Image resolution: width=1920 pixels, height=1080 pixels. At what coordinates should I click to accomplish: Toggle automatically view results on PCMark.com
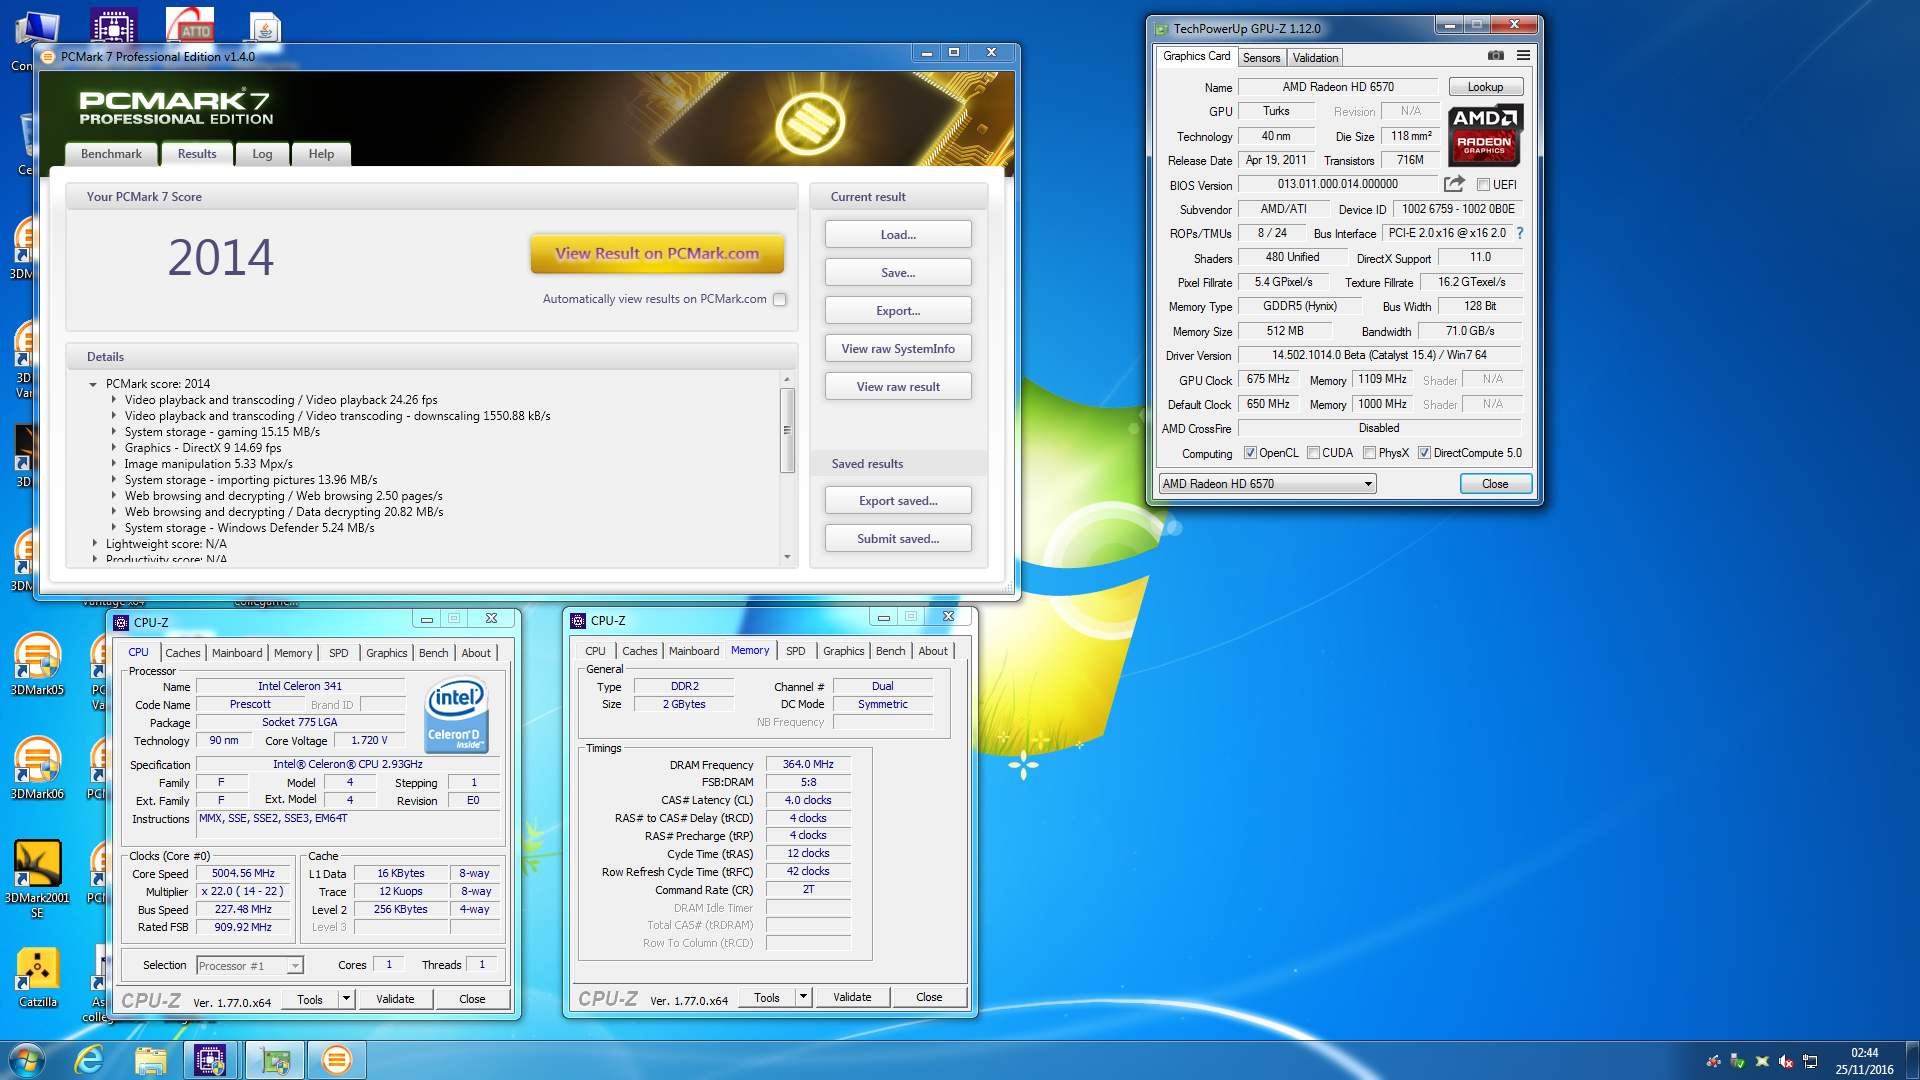pos(780,299)
